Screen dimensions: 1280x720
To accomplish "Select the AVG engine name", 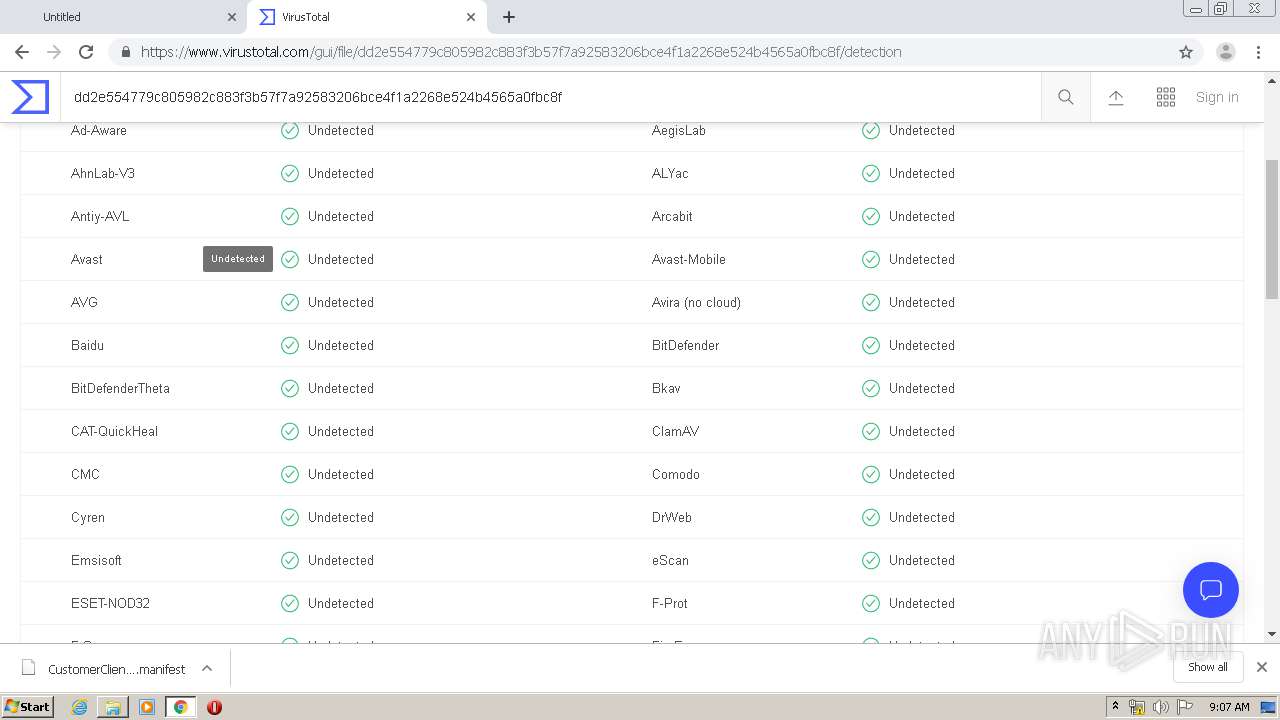I will (84, 302).
